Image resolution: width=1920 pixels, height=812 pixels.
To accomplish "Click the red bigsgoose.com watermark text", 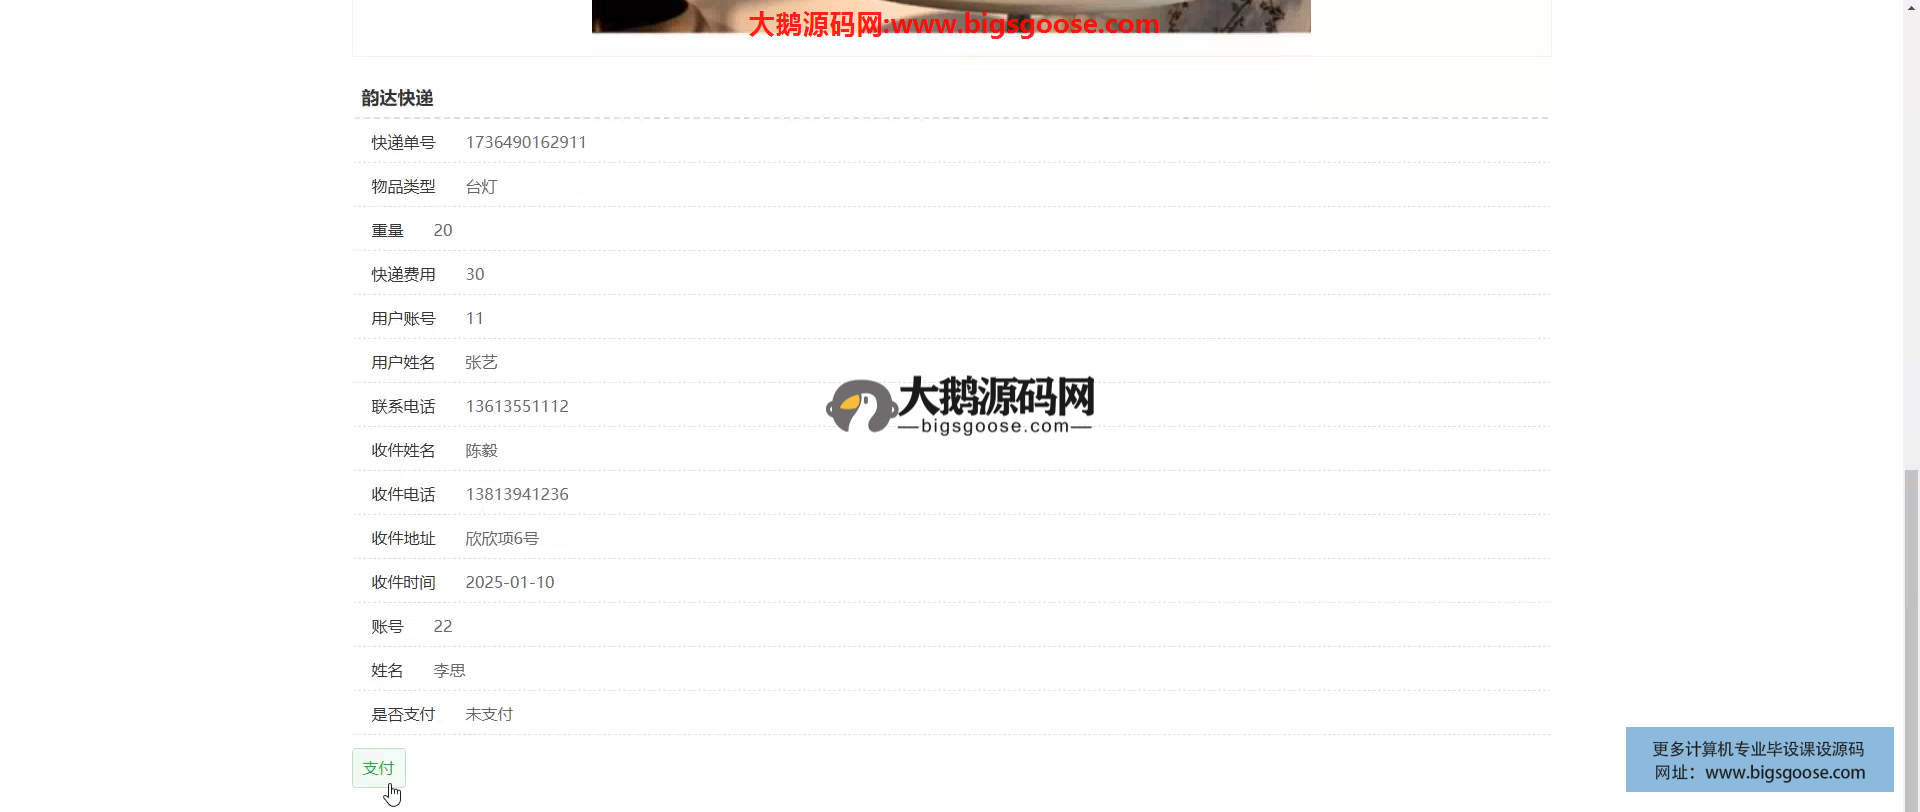I will [953, 24].
